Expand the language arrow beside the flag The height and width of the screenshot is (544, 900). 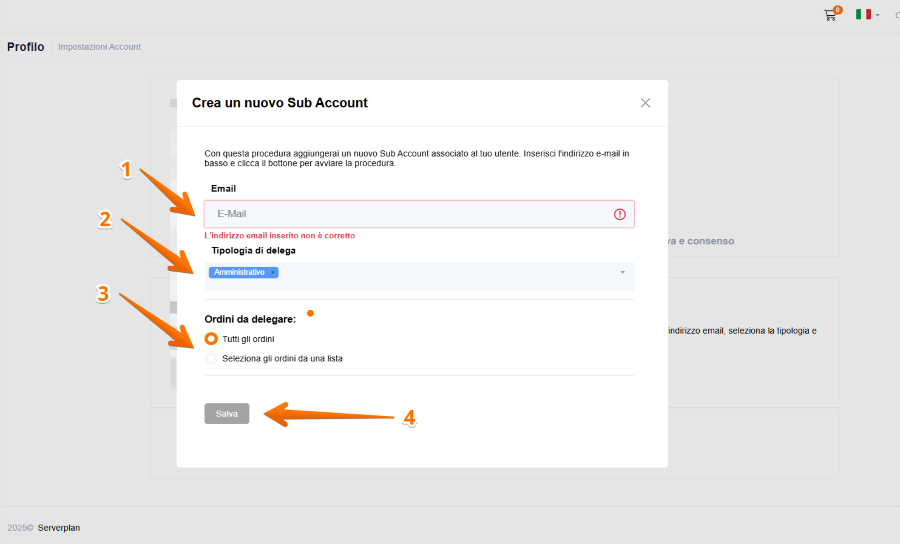click(x=877, y=16)
